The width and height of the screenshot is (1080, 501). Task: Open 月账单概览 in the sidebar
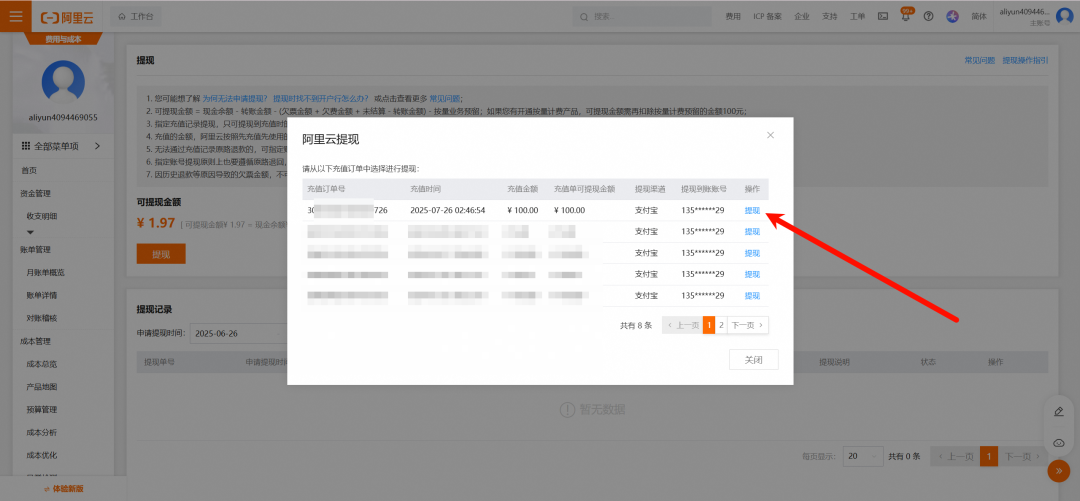point(45,272)
